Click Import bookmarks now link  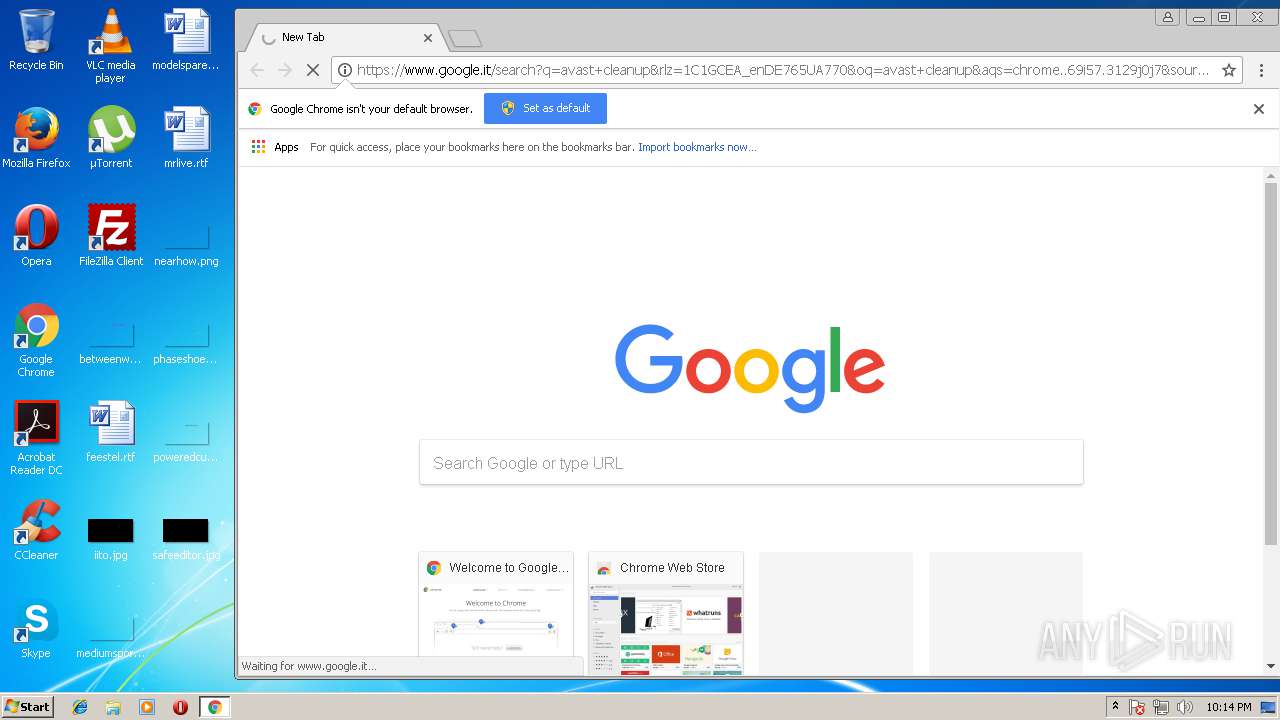point(697,147)
